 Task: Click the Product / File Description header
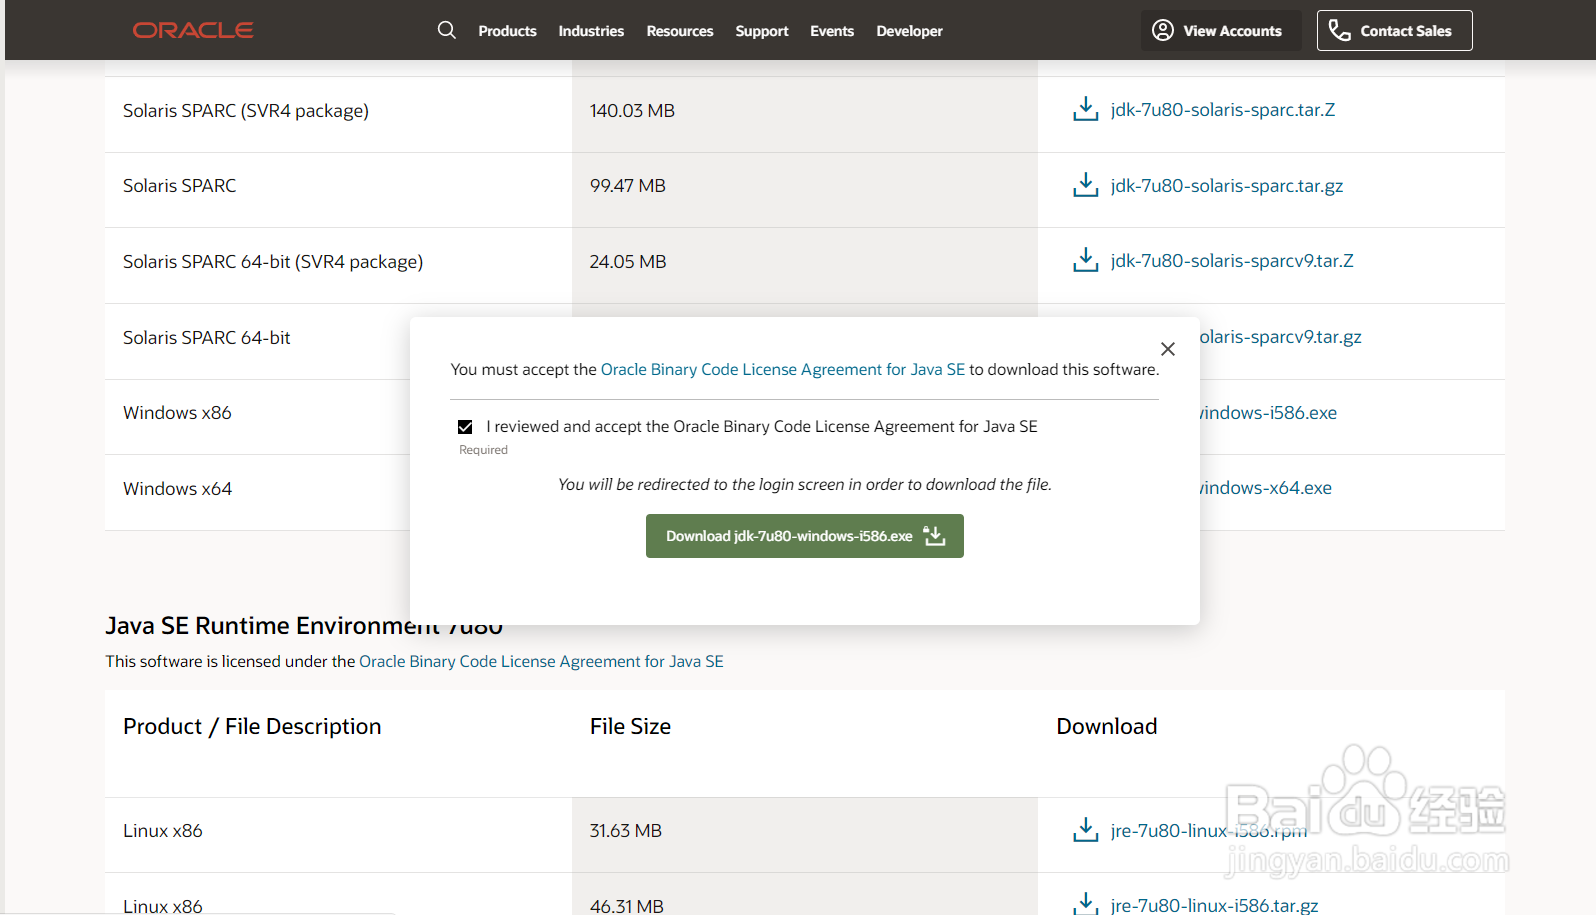coord(252,727)
